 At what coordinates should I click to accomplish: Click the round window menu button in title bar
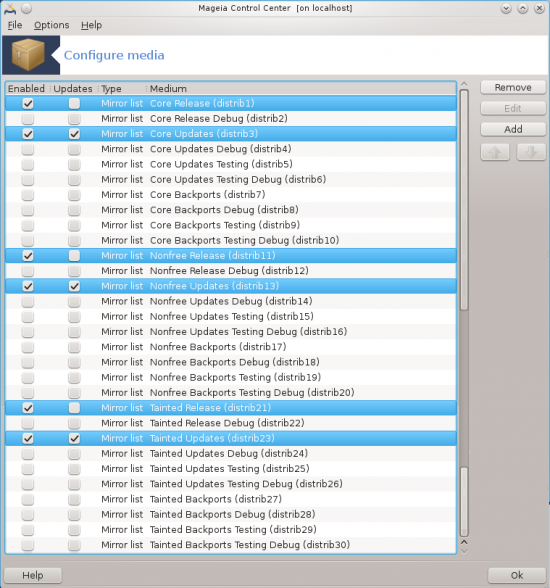[26, 8]
